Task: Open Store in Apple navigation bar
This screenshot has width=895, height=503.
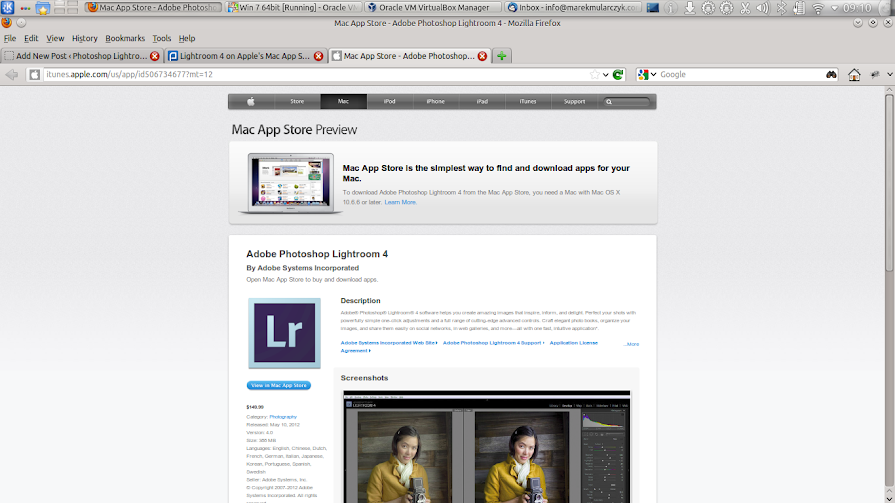Action: point(297,102)
